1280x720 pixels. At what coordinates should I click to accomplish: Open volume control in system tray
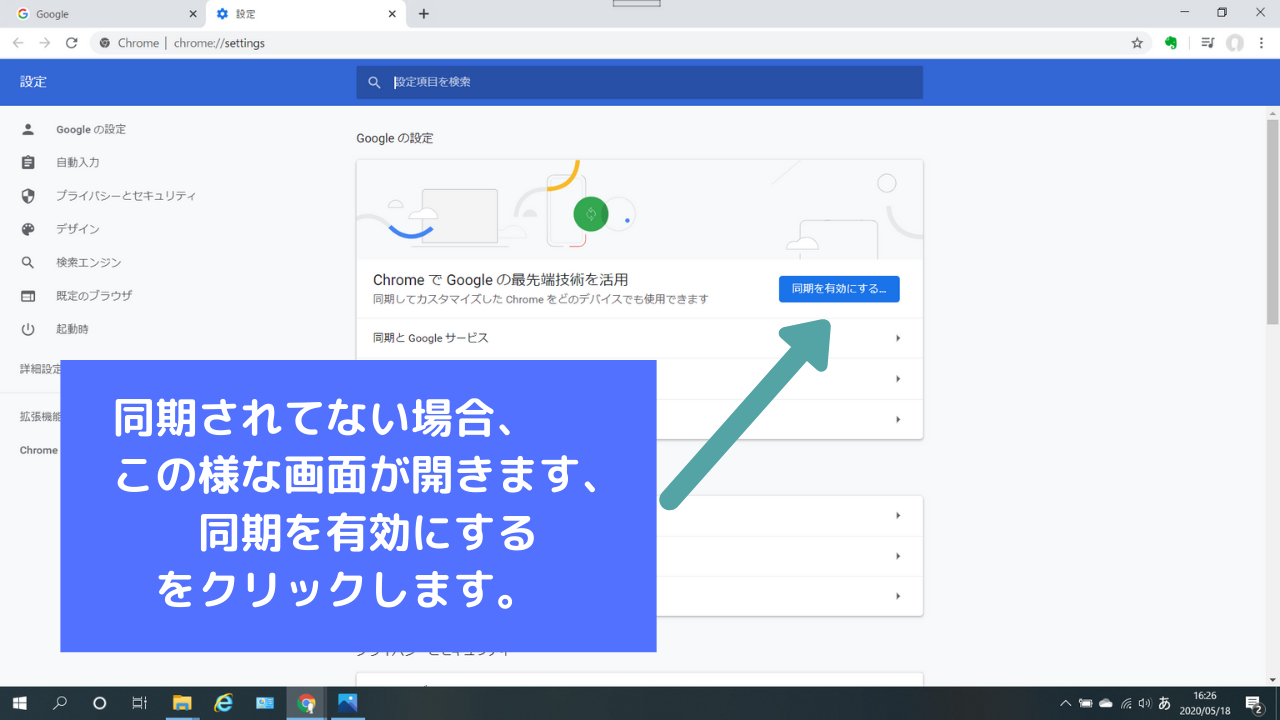coord(1144,703)
